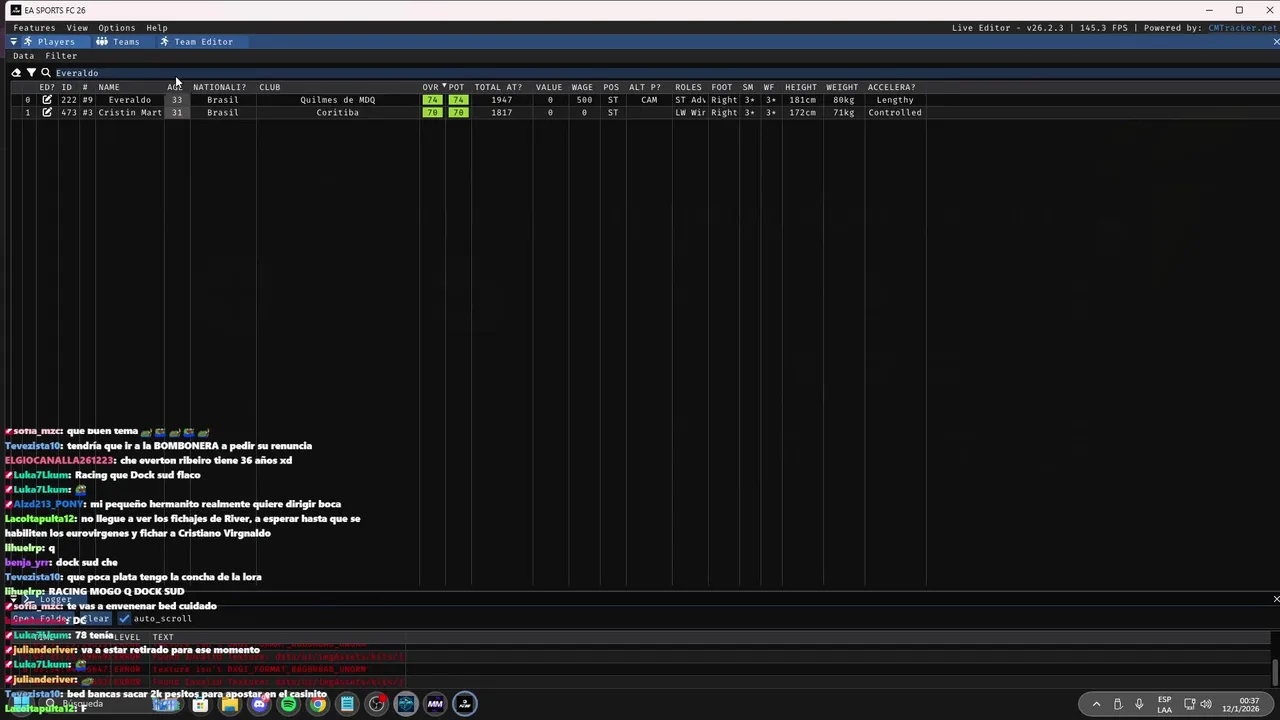Collapse the Logger panel triangle
The height and width of the screenshot is (720, 1280).
13,599
